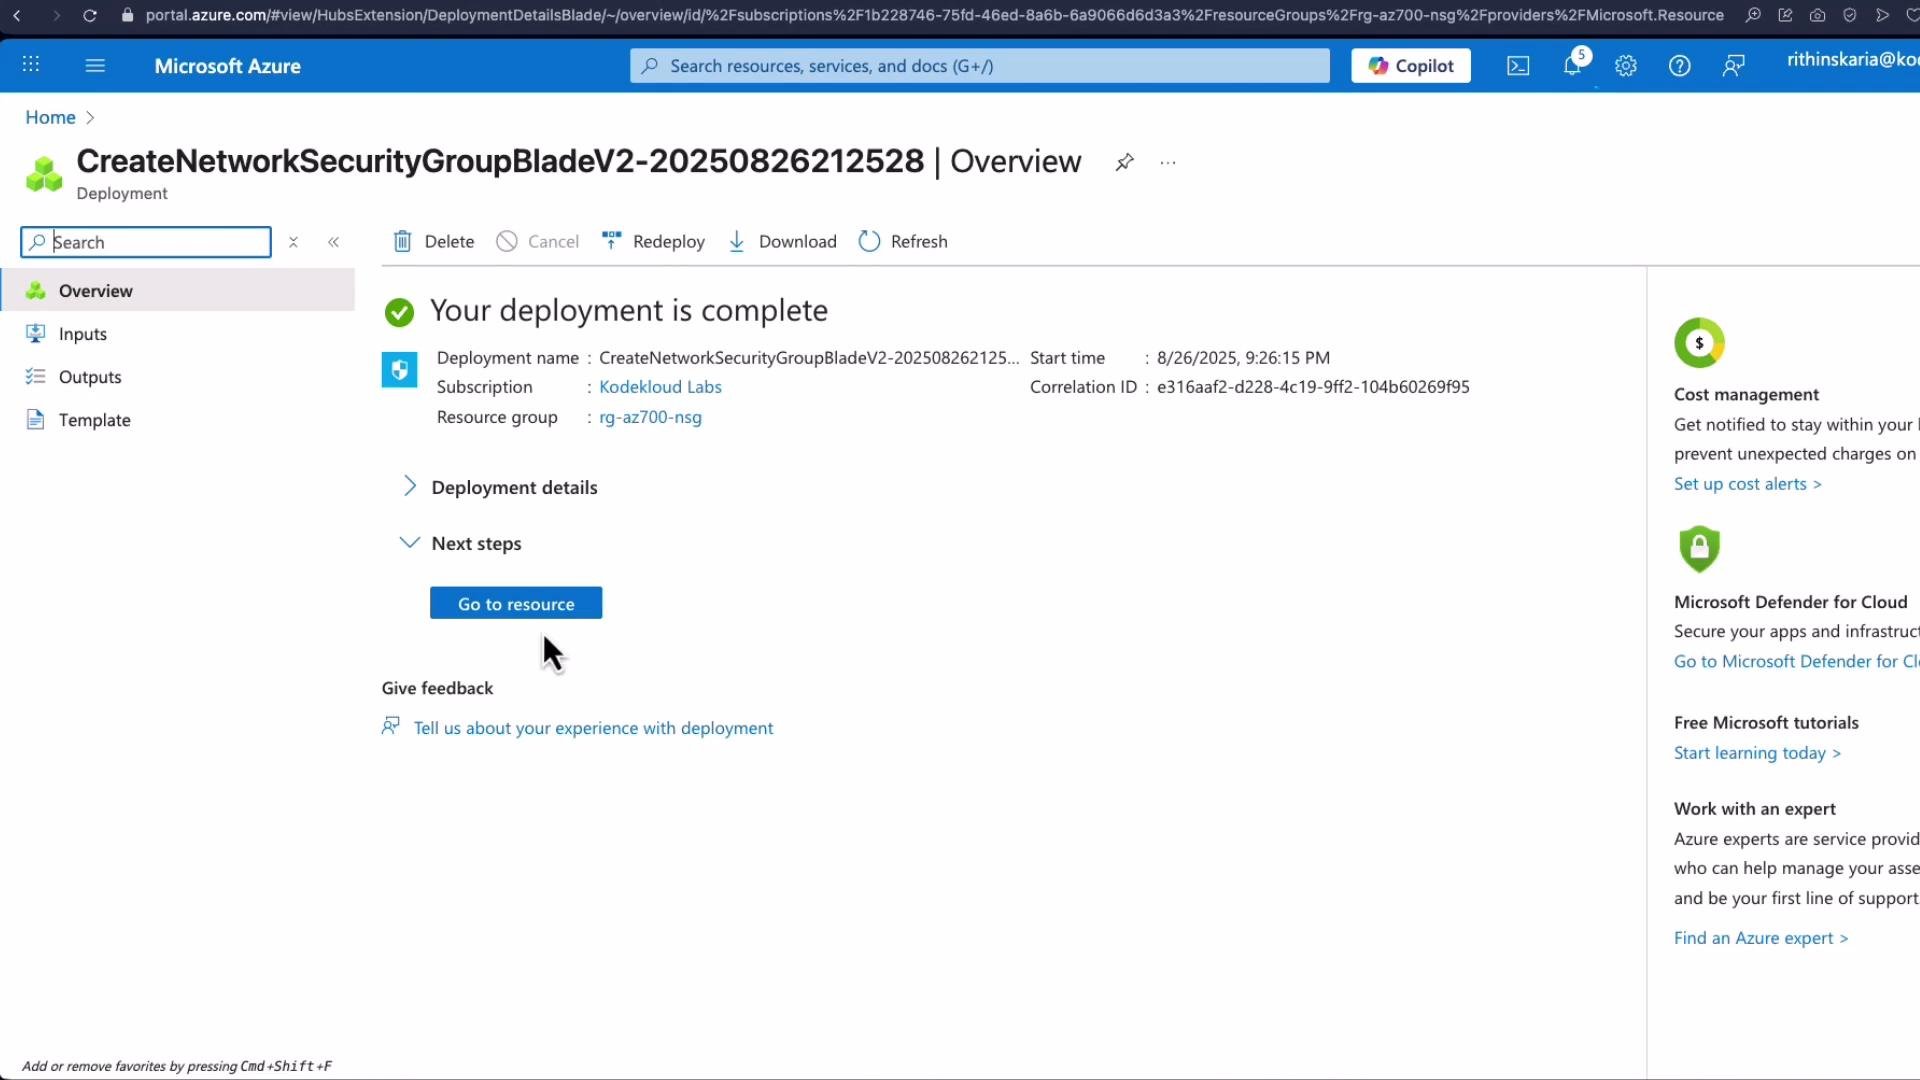The height and width of the screenshot is (1080, 1920).
Task: Open rg-az700-nsg resource group link
Action: [650, 417]
